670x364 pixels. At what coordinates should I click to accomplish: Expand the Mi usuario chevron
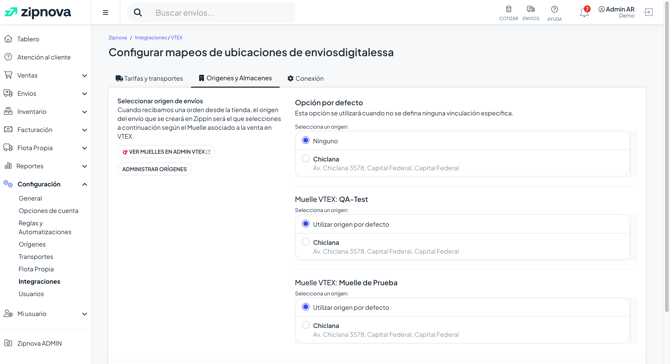point(85,314)
